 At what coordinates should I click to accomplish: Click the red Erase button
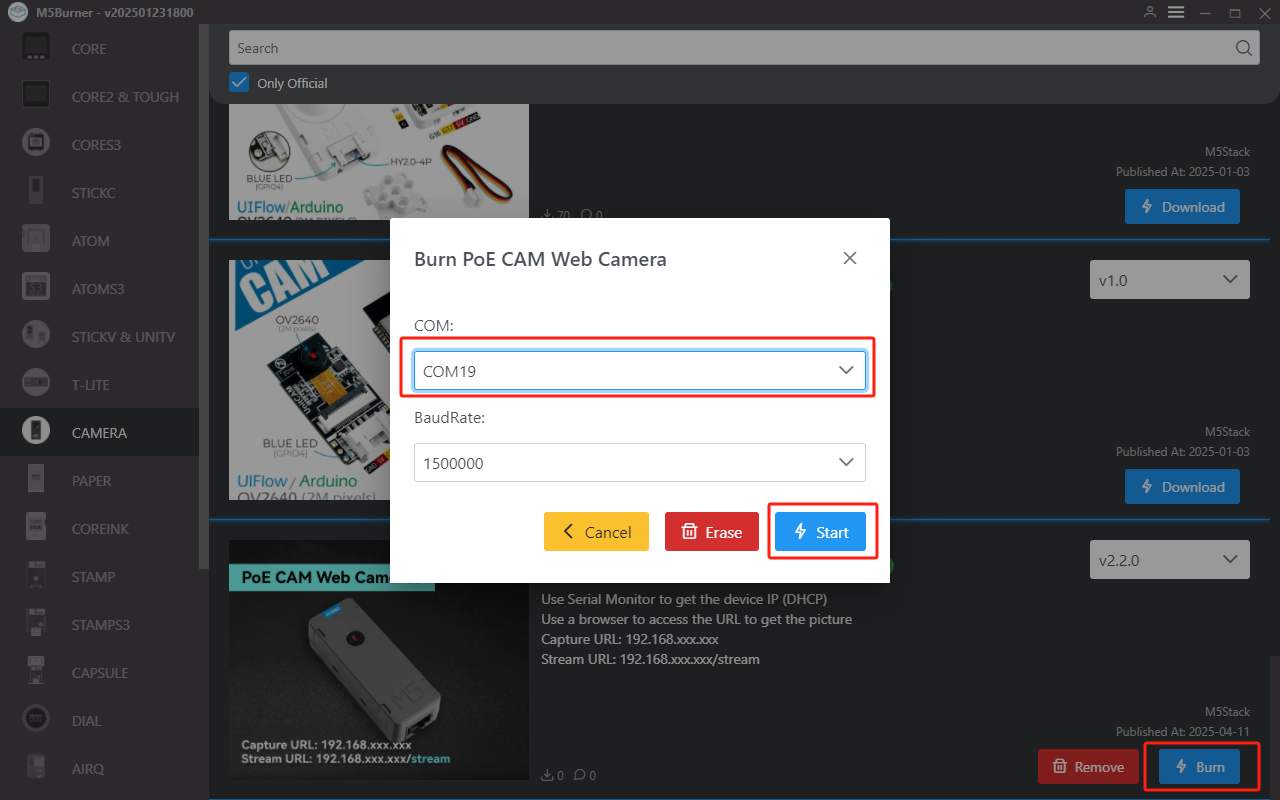pyautogui.click(x=712, y=532)
